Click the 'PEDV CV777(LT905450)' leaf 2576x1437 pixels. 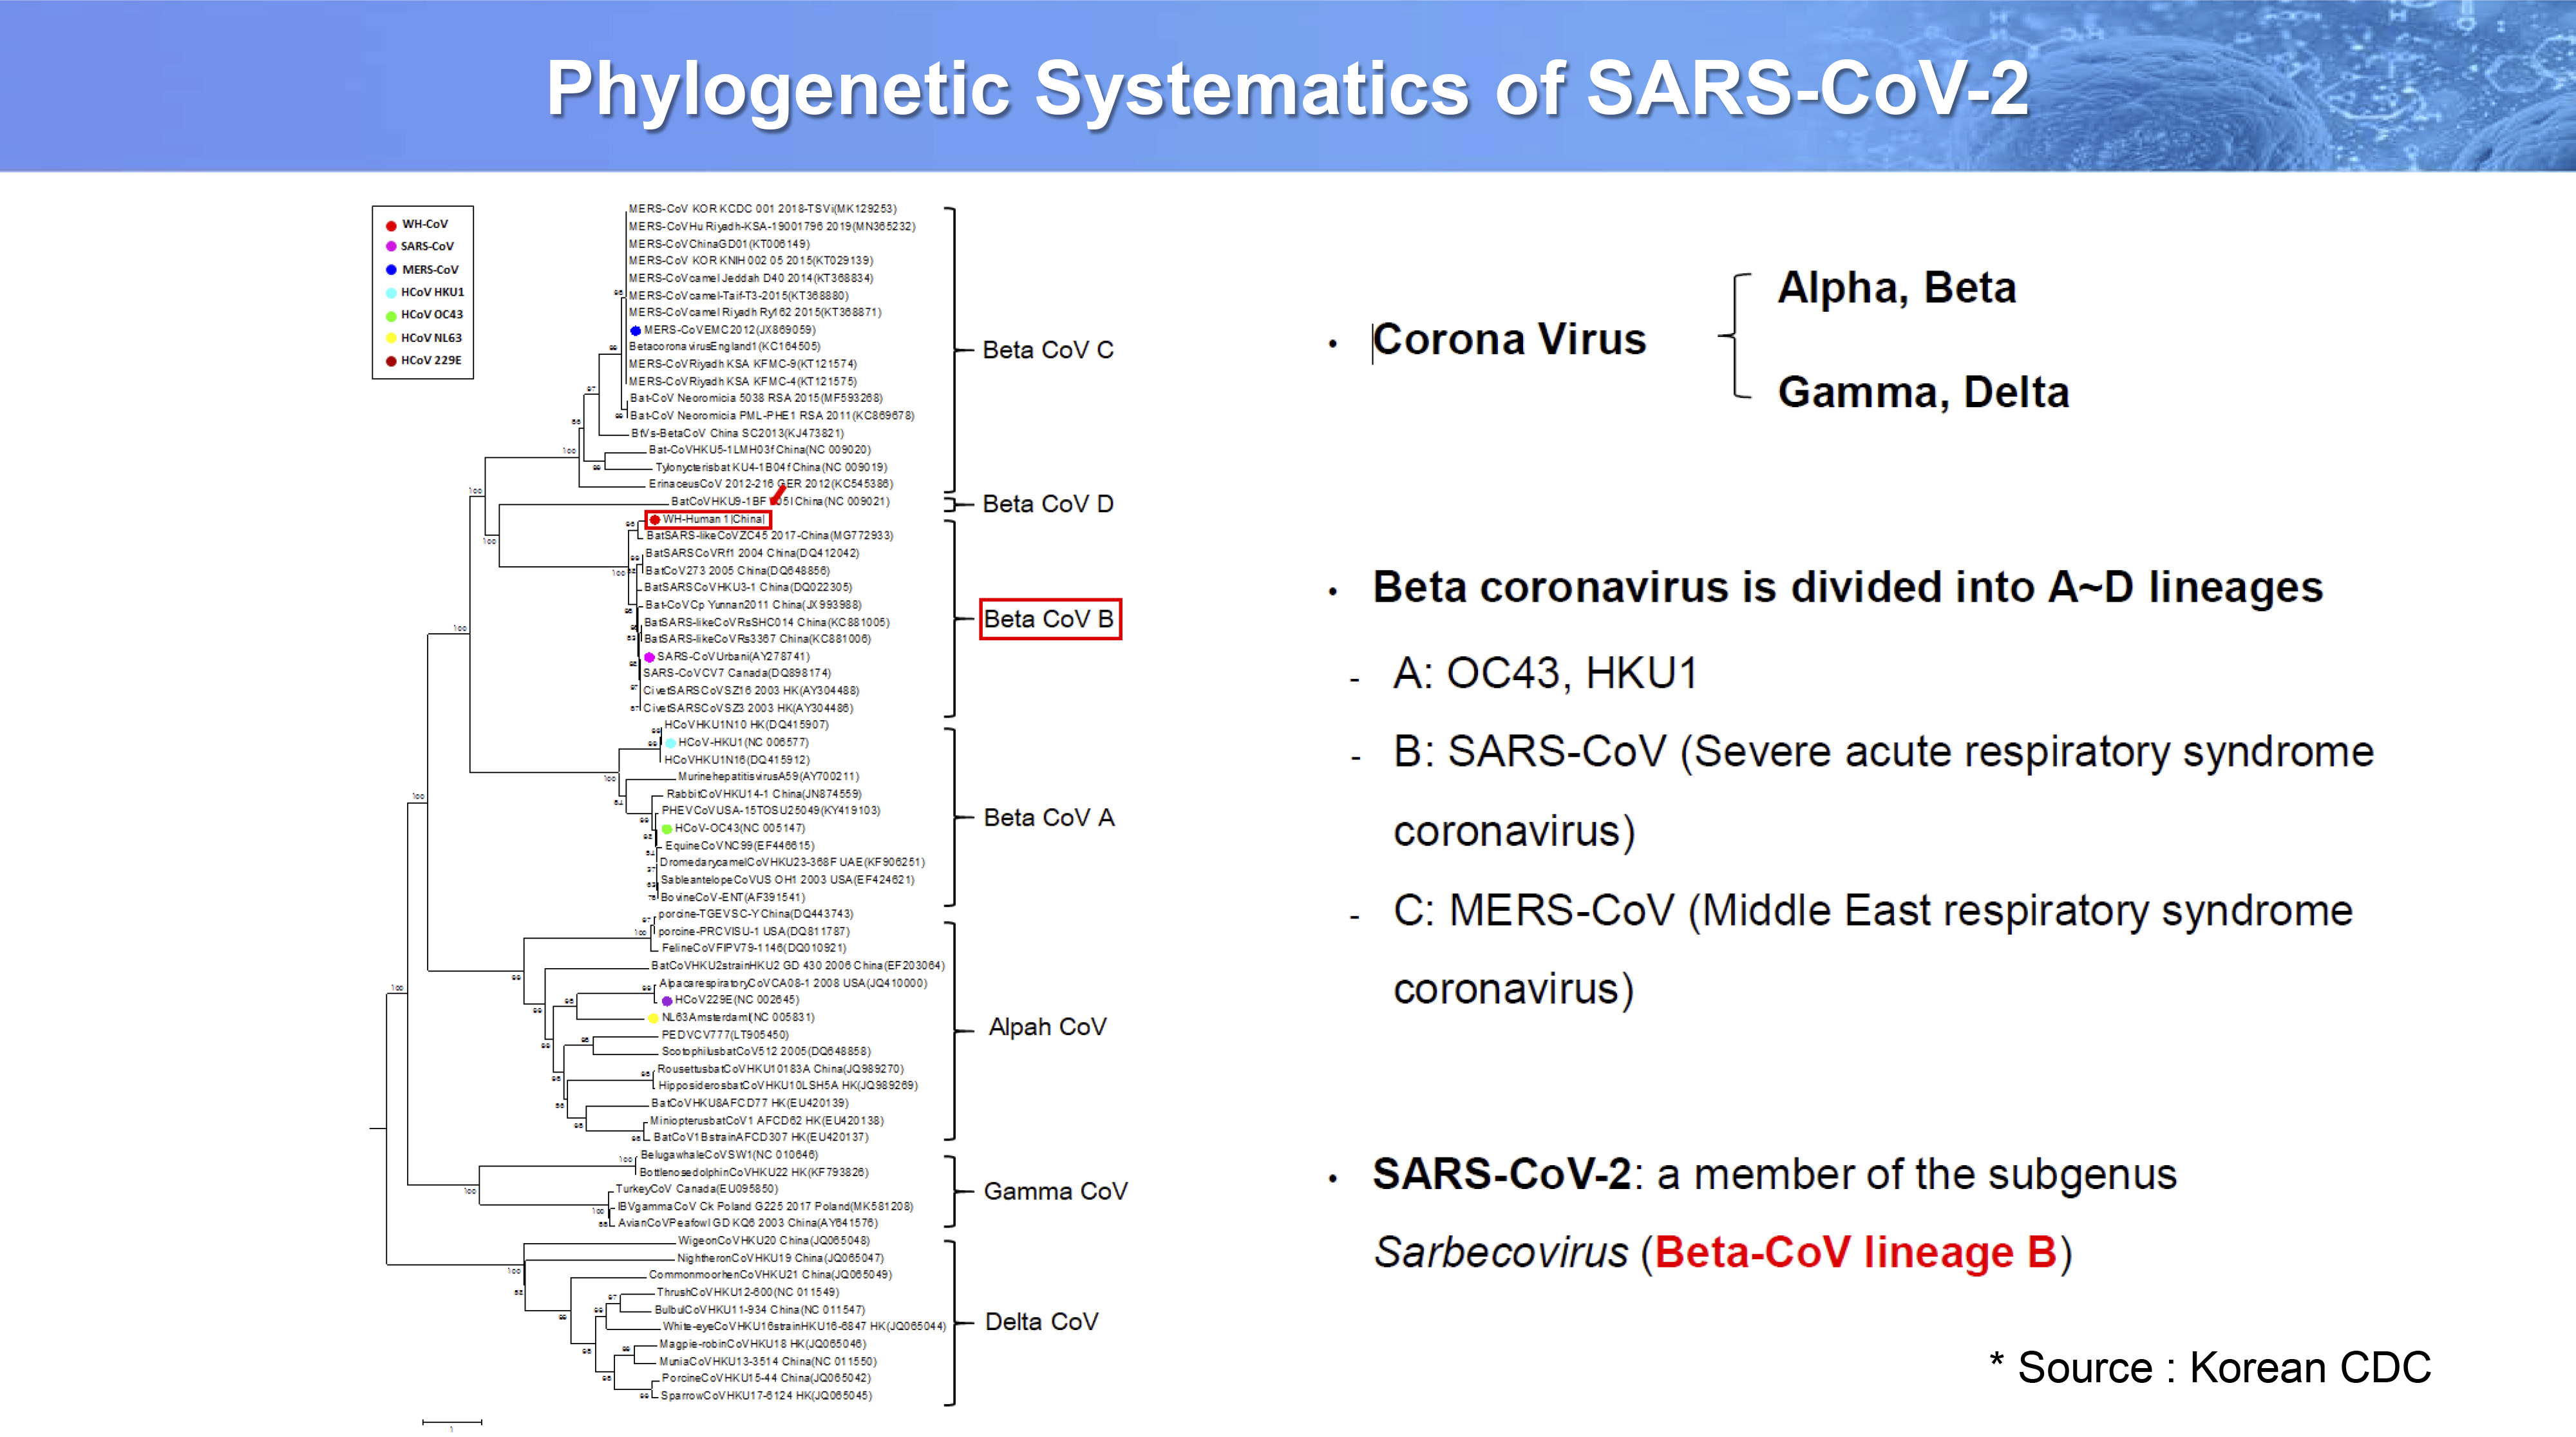(x=725, y=1034)
